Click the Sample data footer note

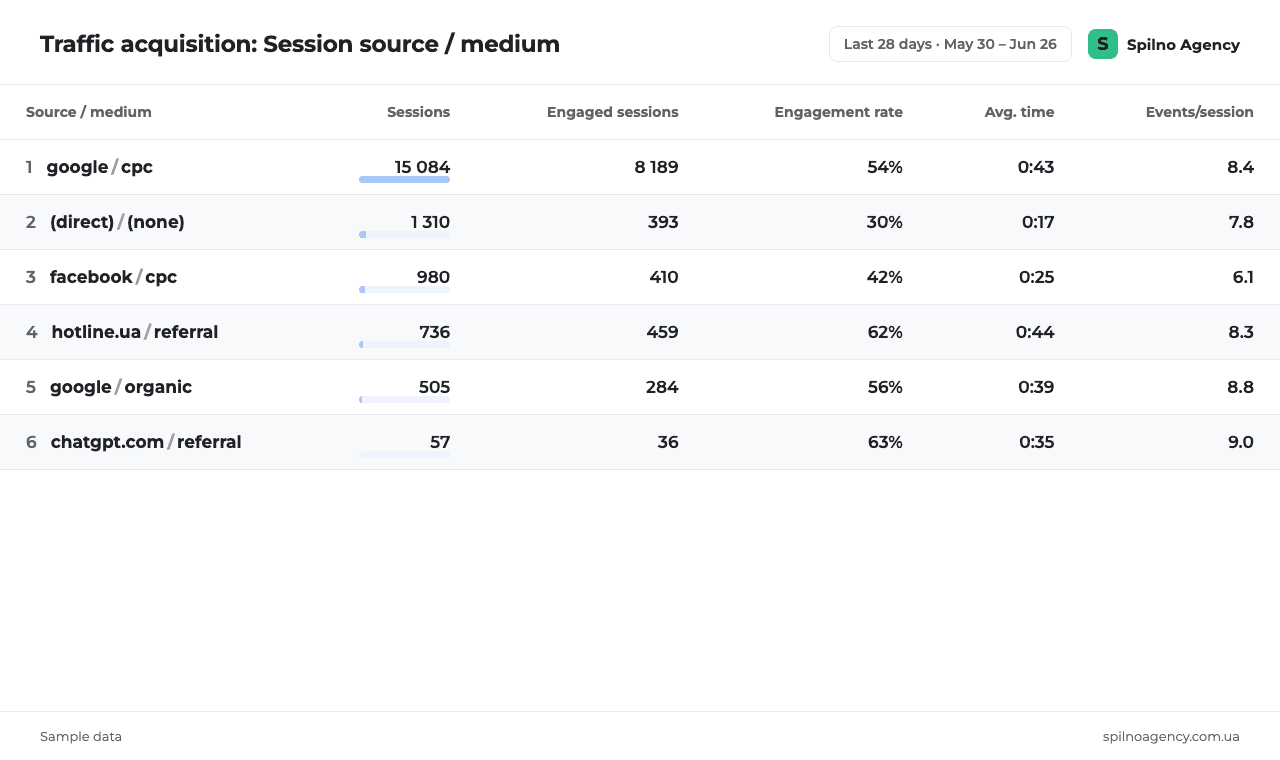81,736
